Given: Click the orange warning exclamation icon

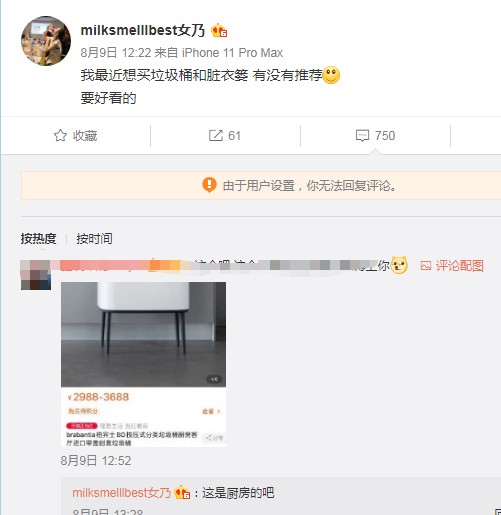Looking at the screenshot, I should (x=209, y=185).
